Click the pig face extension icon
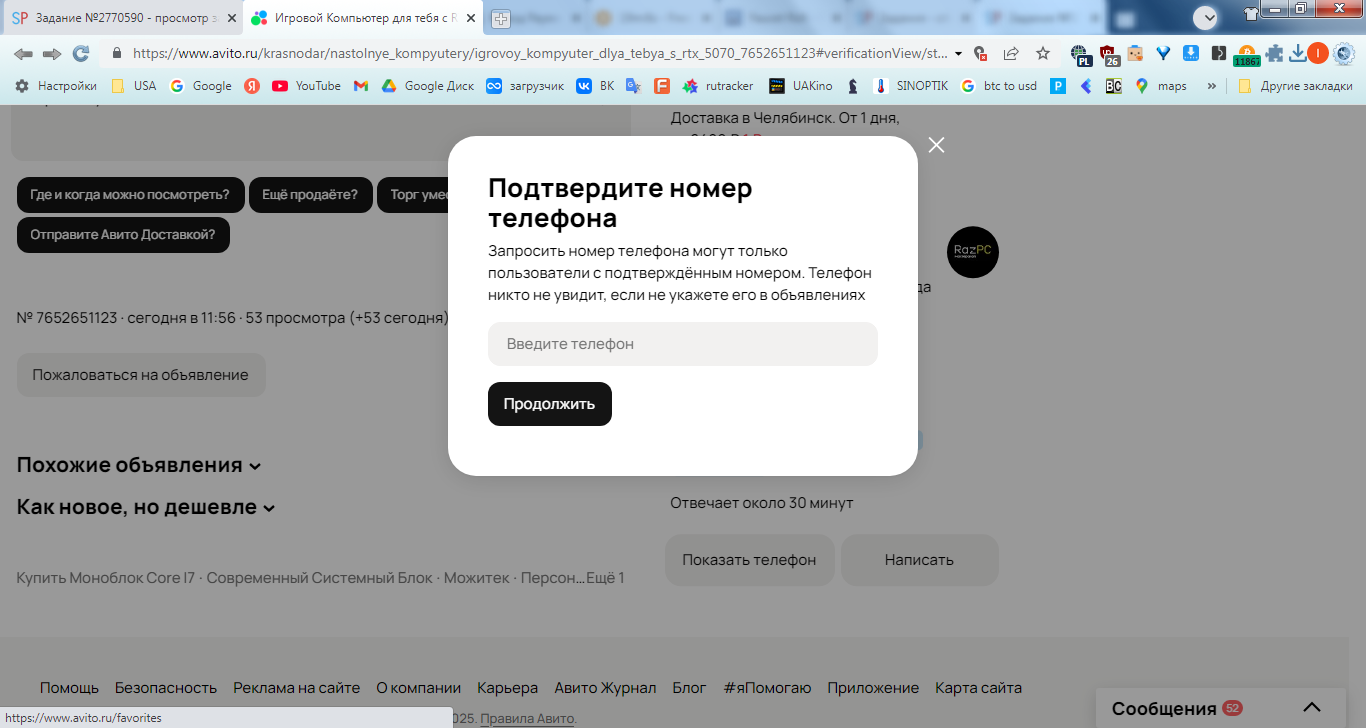 1136,54
